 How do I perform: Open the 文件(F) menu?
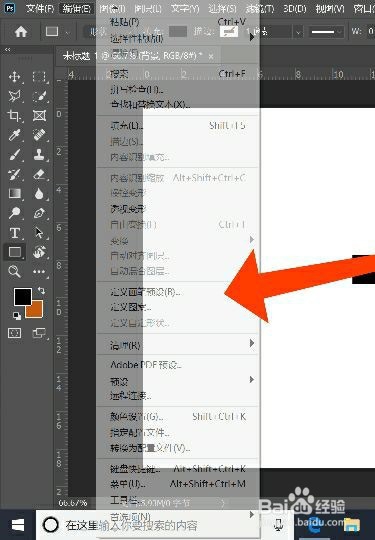40,8
